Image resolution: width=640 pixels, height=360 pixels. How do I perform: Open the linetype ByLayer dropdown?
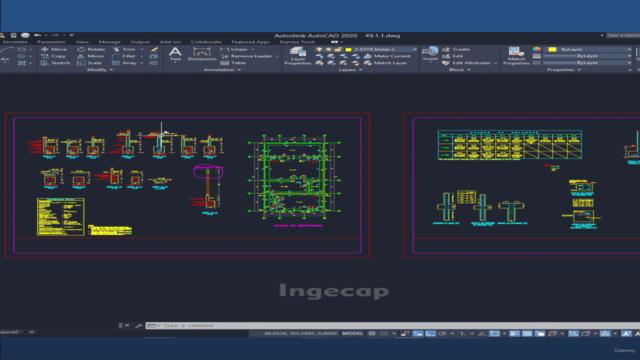[x=587, y=63]
